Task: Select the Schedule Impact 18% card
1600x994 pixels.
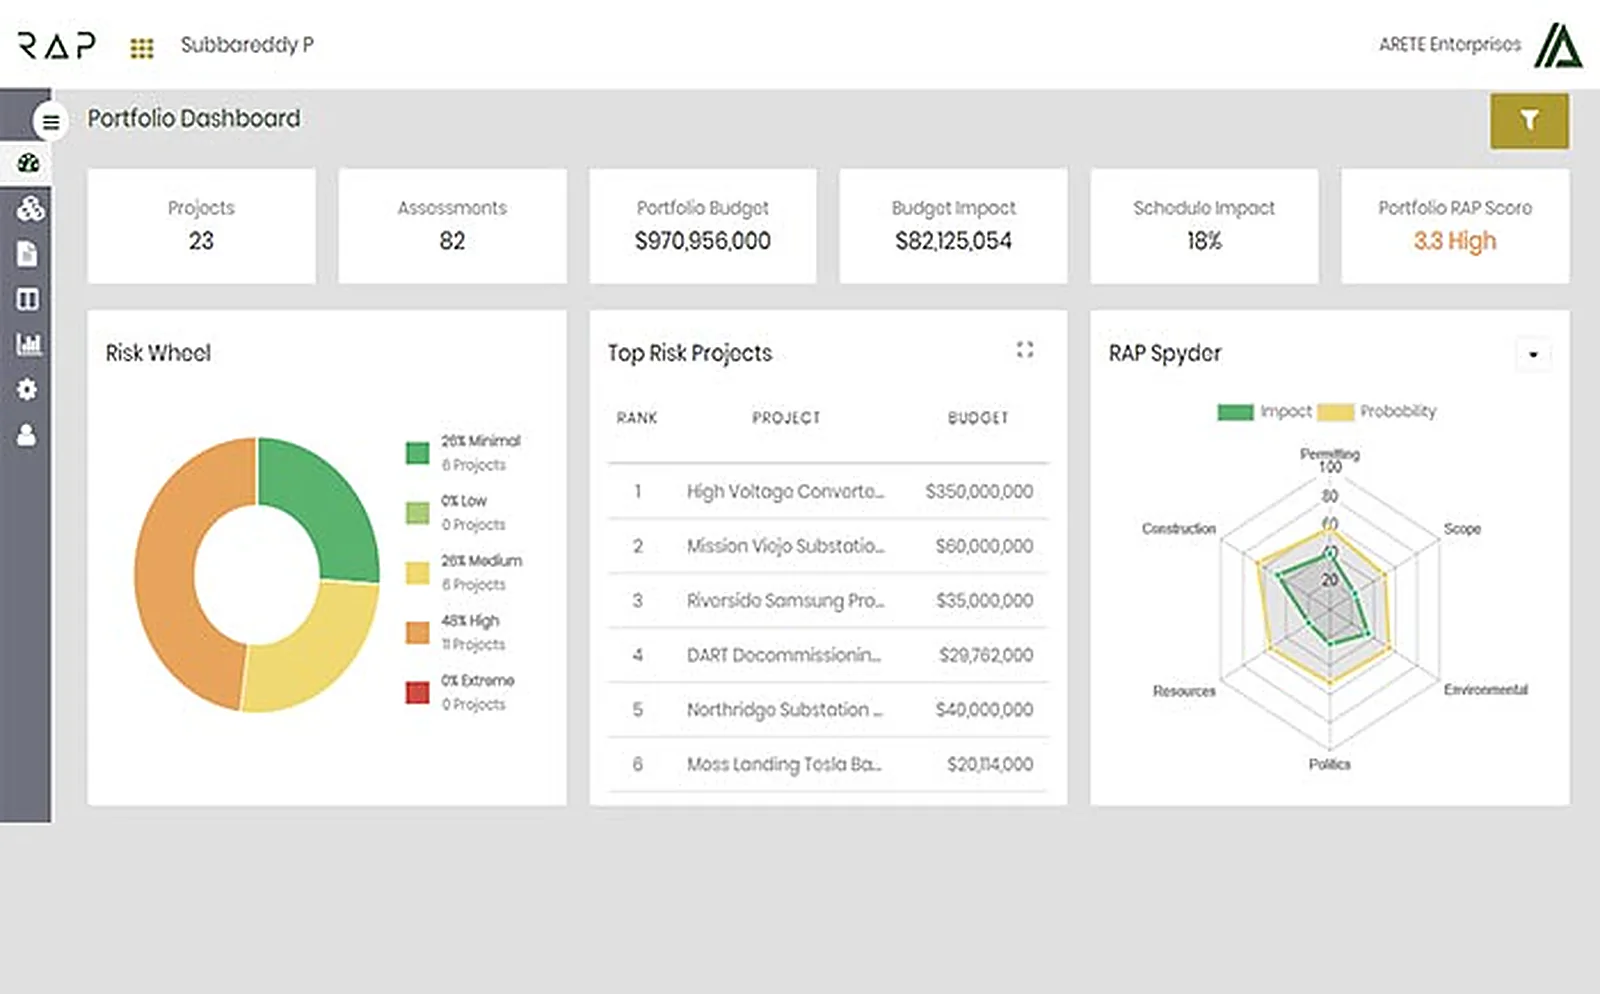Action: point(1204,226)
